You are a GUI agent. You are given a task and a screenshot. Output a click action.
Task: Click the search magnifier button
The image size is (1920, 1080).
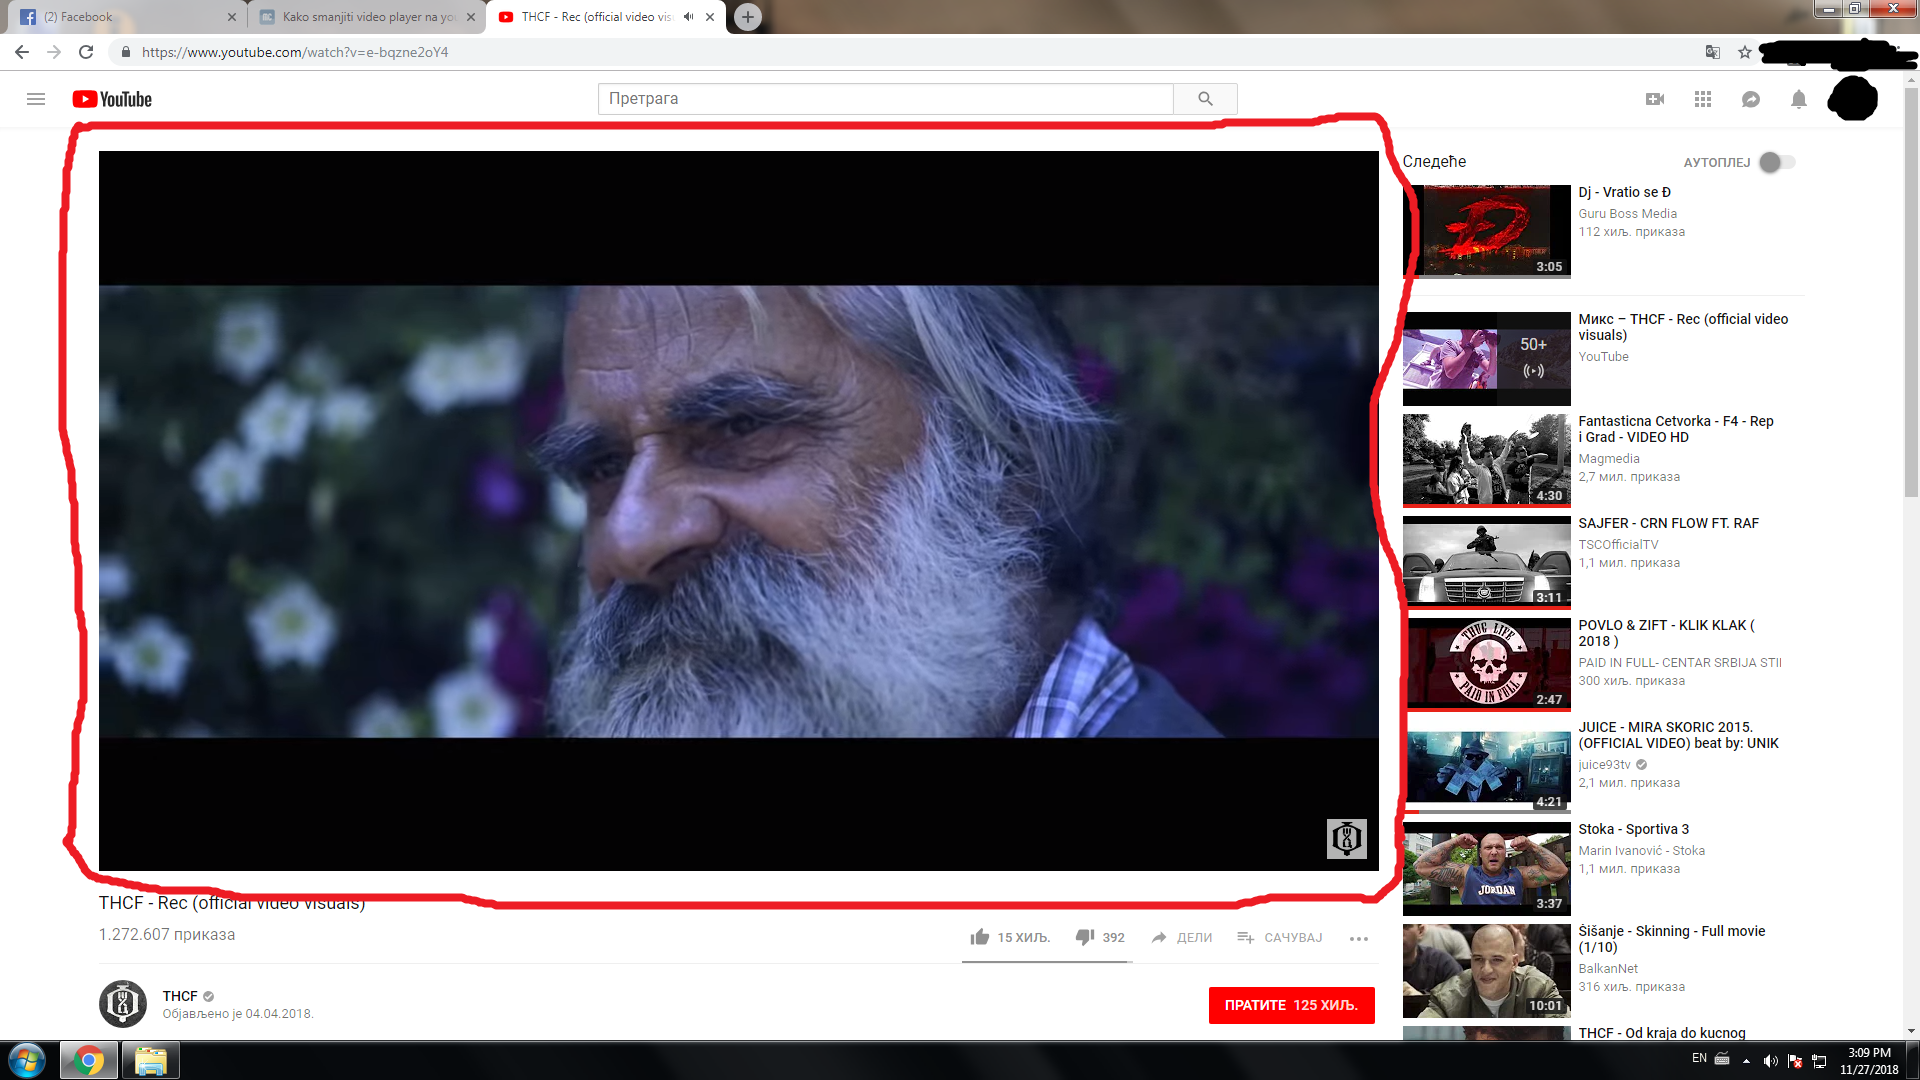point(1205,99)
